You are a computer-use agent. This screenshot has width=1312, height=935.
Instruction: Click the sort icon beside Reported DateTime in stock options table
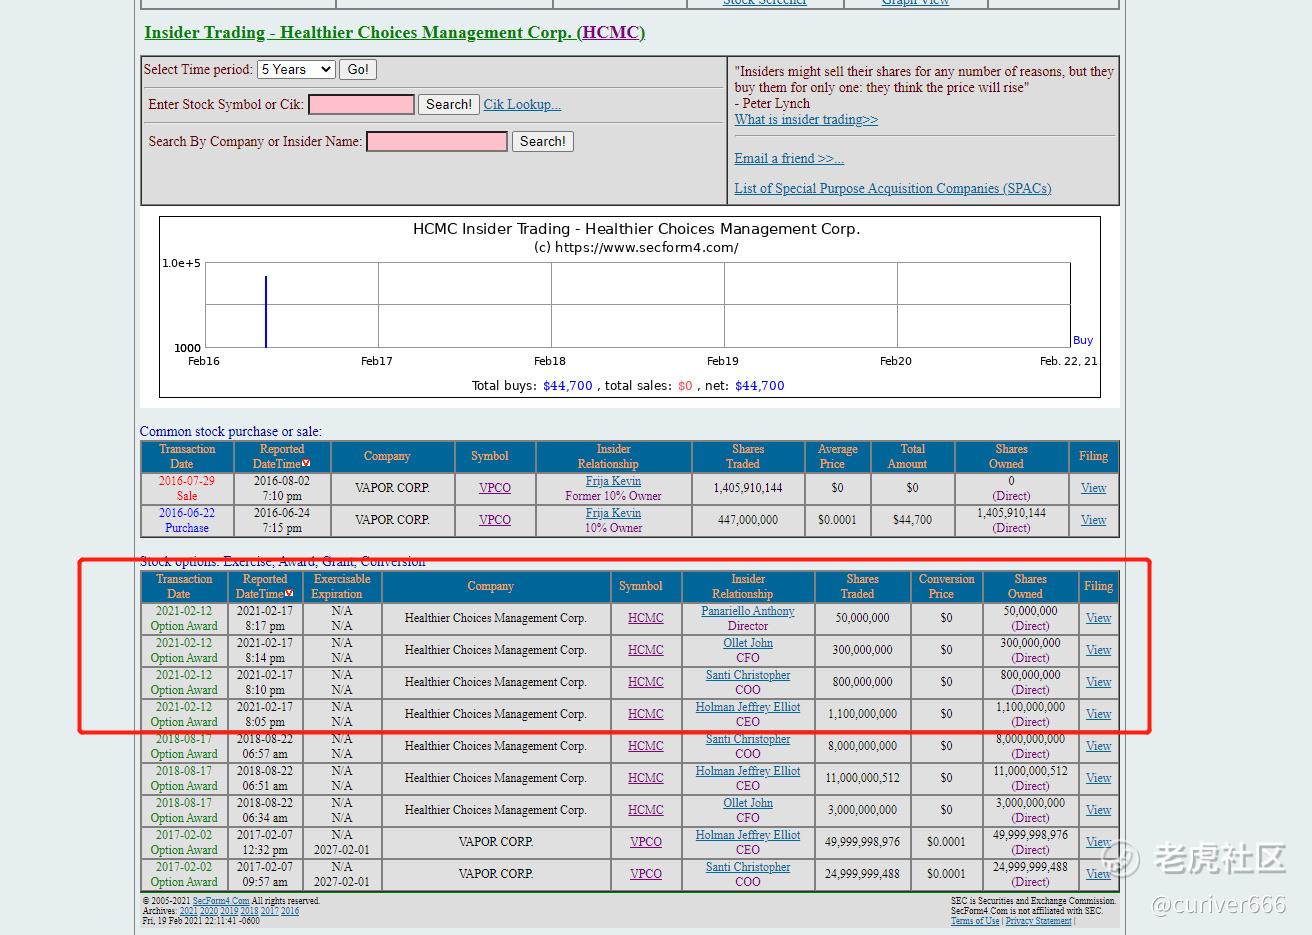tap(289, 593)
